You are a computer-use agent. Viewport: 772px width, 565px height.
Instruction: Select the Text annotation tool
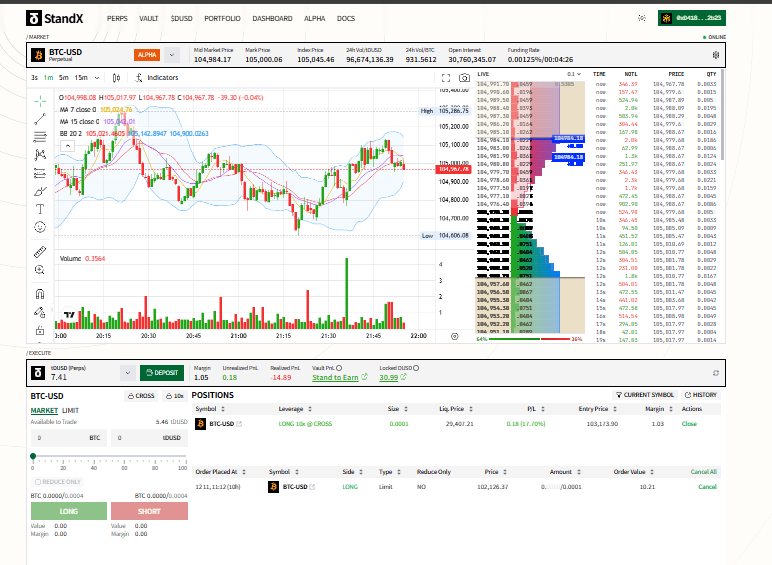point(40,209)
